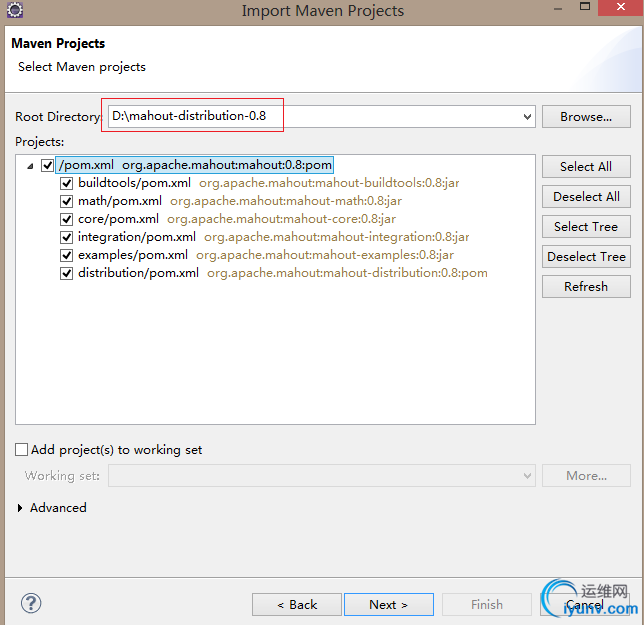Viewport: 644px width, 625px height.
Task: Proceed with the Next button
Action: 389,604
